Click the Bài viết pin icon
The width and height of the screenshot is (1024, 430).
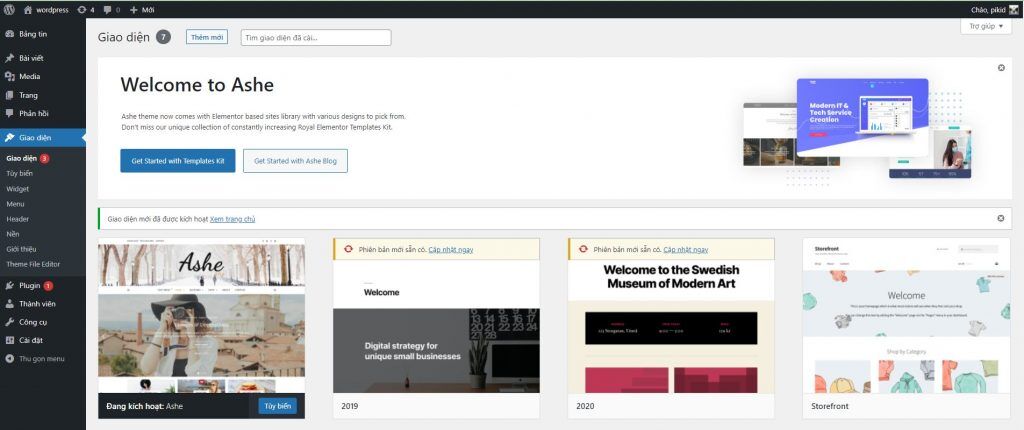point(9,58)
